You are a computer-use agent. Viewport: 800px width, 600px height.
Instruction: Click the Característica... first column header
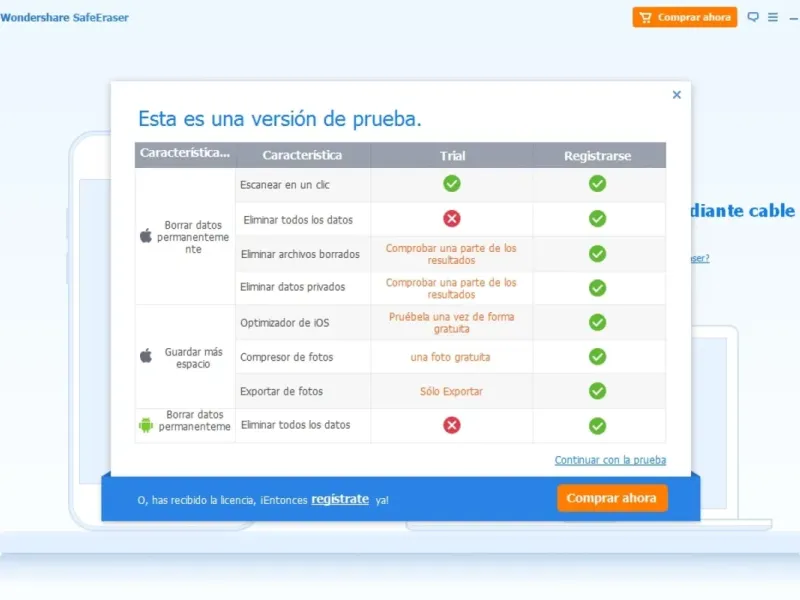(185, 153)
